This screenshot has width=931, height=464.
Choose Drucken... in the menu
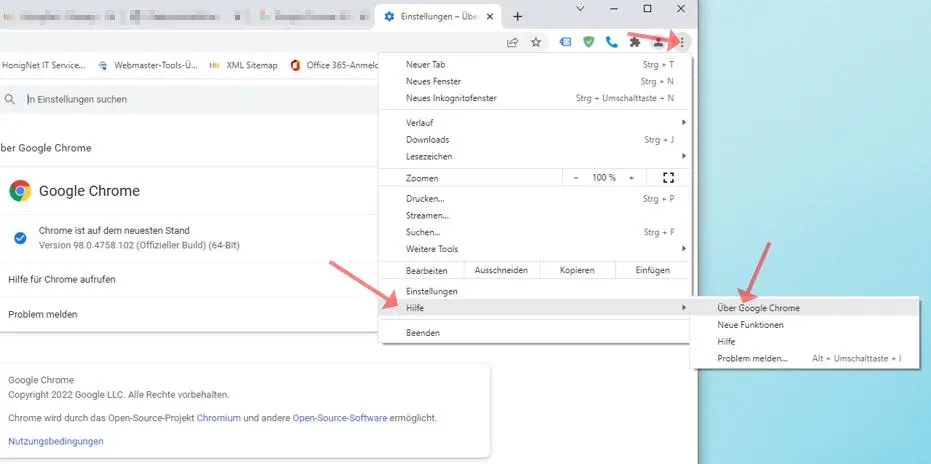534,199
